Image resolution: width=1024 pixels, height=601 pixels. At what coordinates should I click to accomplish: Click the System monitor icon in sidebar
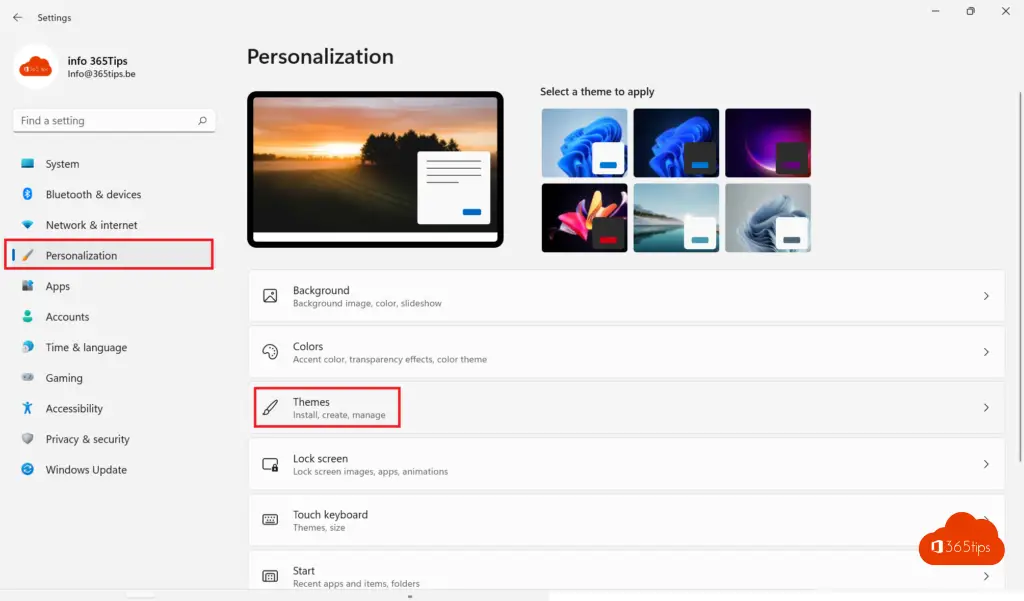tap(27, 164)
